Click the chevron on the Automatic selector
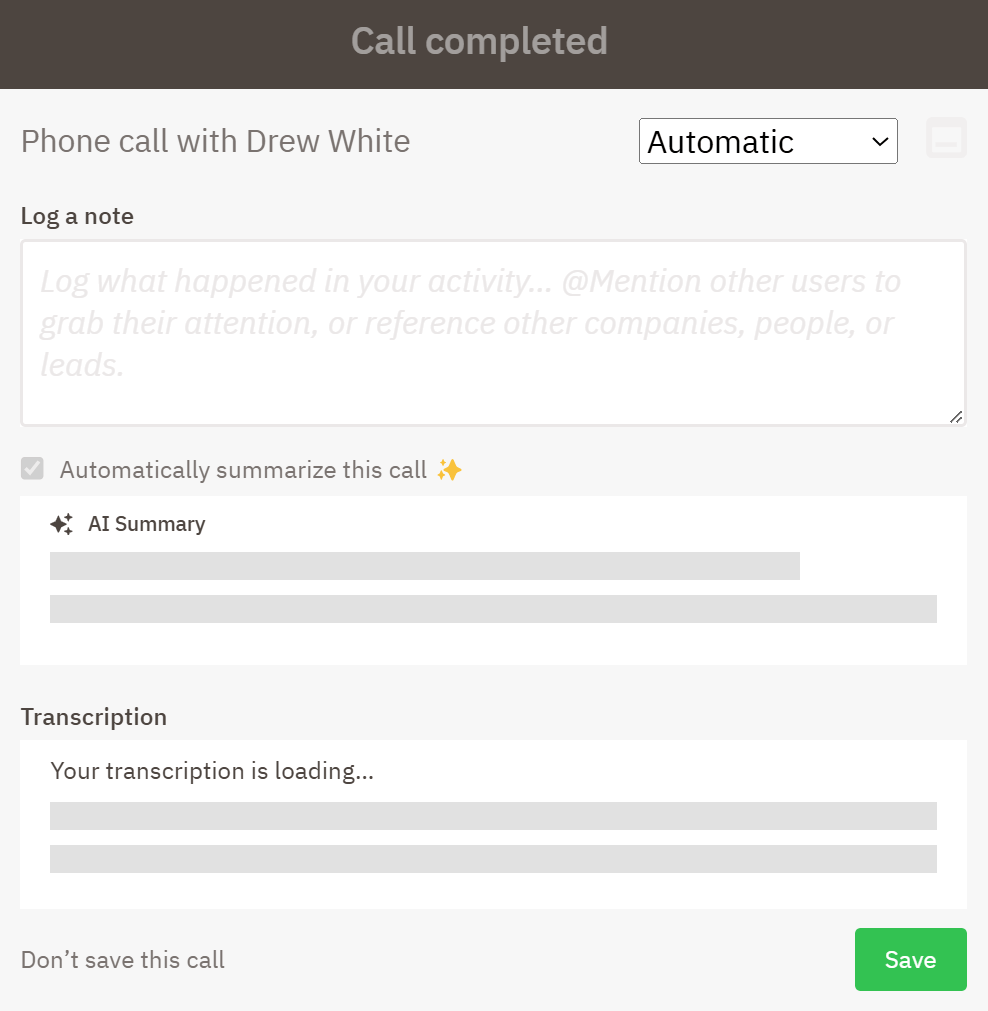Screen dimensions: 988x1011 click(x=878, y=141)
